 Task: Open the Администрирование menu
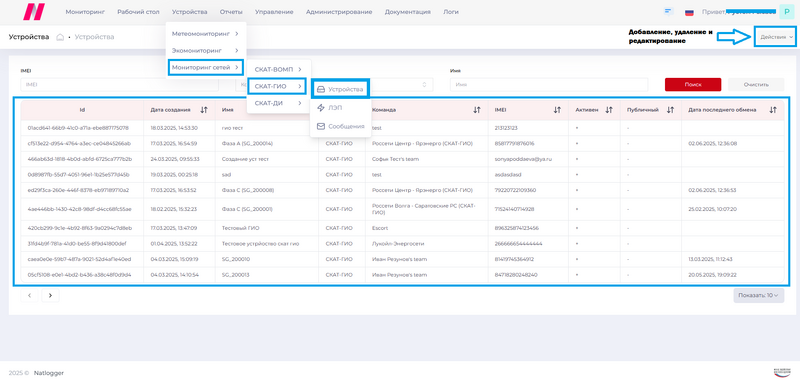(339, 12)
